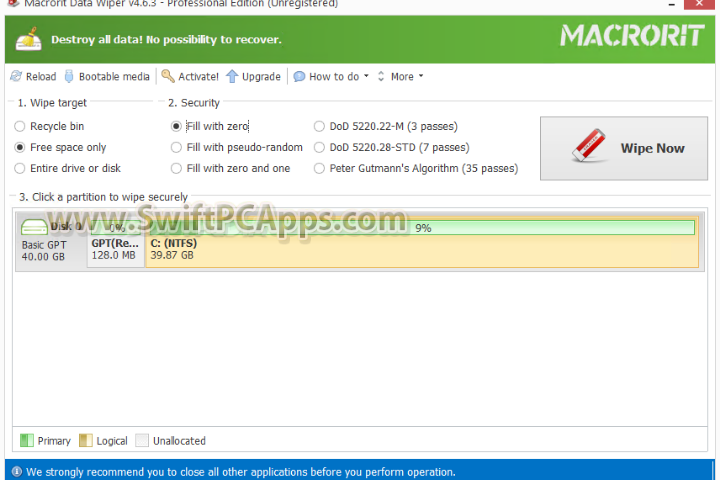
Task: Open the Reload toolbar item
Action: [33, 76]
